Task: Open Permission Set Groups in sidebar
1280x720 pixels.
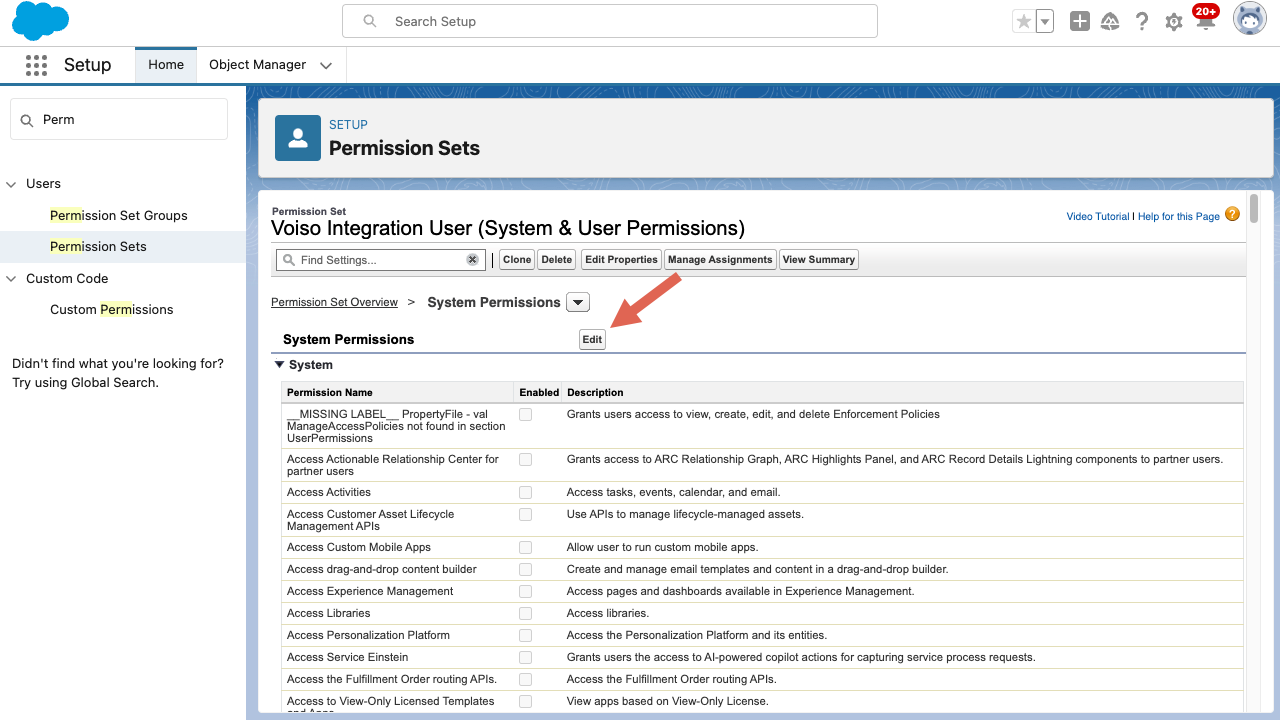Action: 119,216
